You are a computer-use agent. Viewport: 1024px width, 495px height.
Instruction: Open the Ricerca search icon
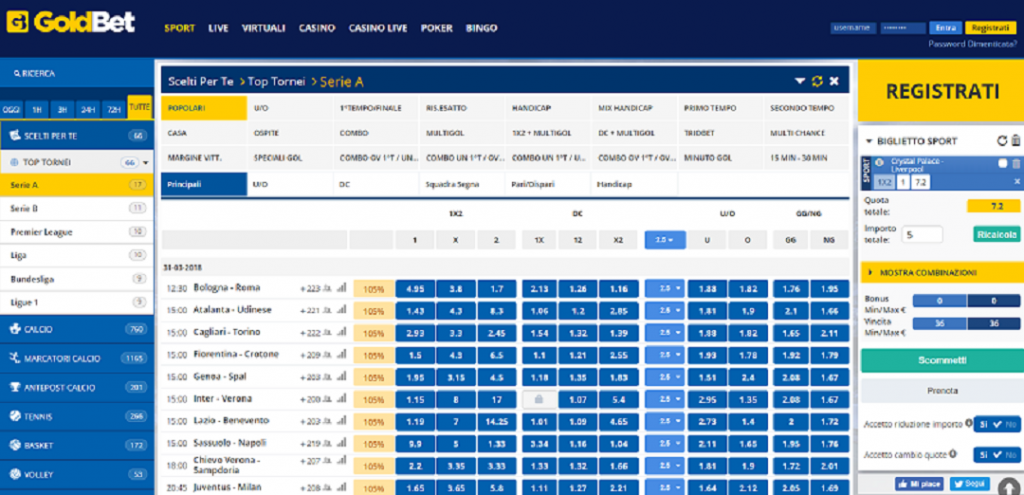click(17, 74)
